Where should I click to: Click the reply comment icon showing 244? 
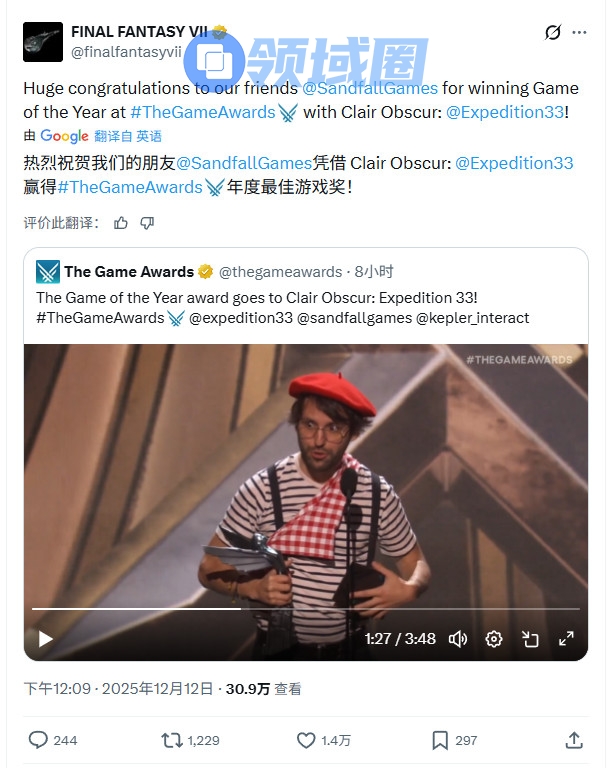(38, 740)
